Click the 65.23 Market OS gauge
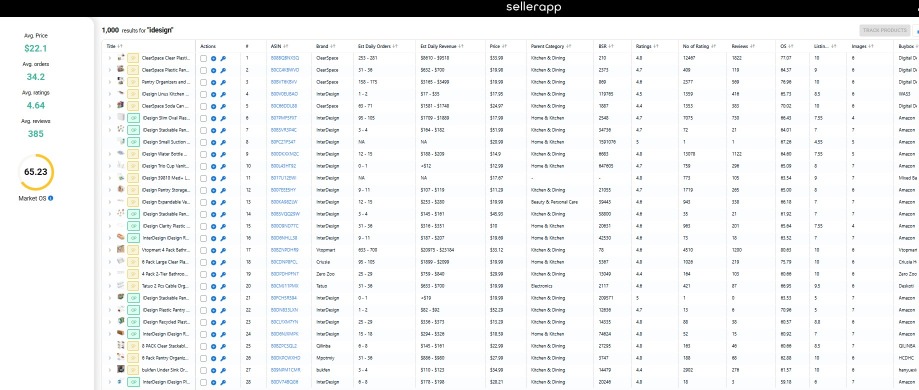919x390 pixels. coord(36,172)
